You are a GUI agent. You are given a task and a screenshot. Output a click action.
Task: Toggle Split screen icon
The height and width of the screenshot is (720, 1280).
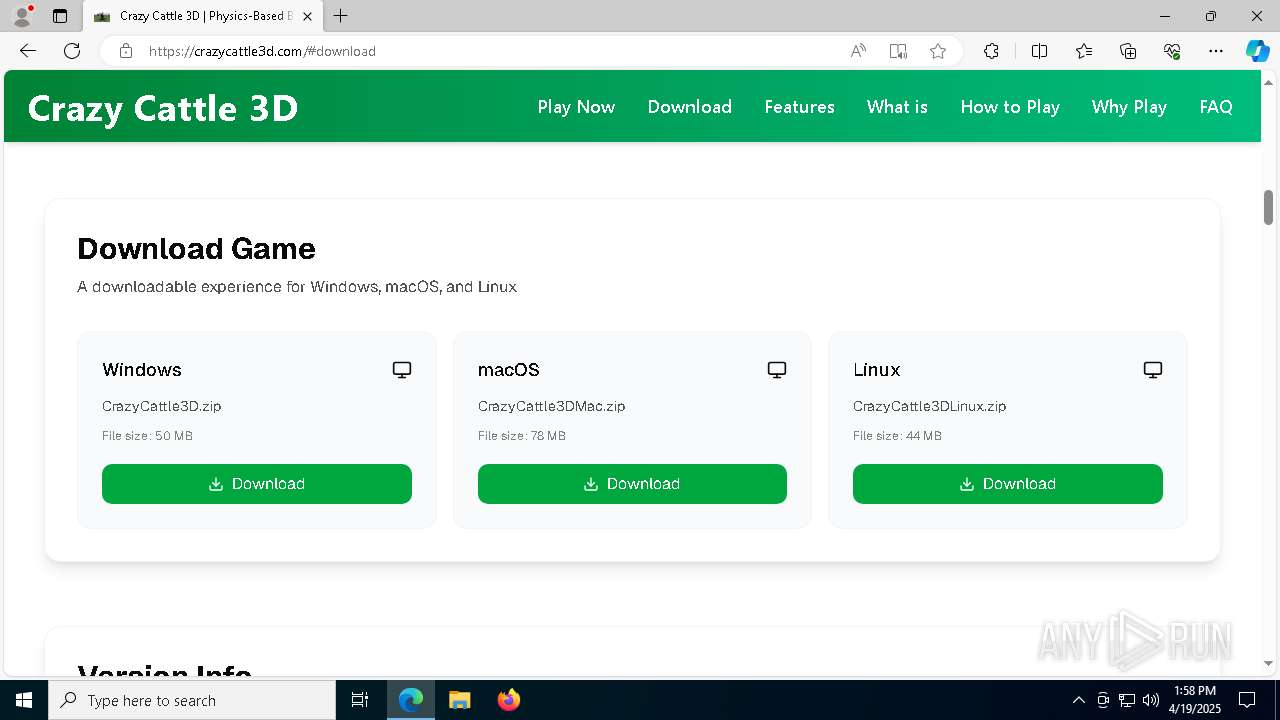pos(1039,51)
